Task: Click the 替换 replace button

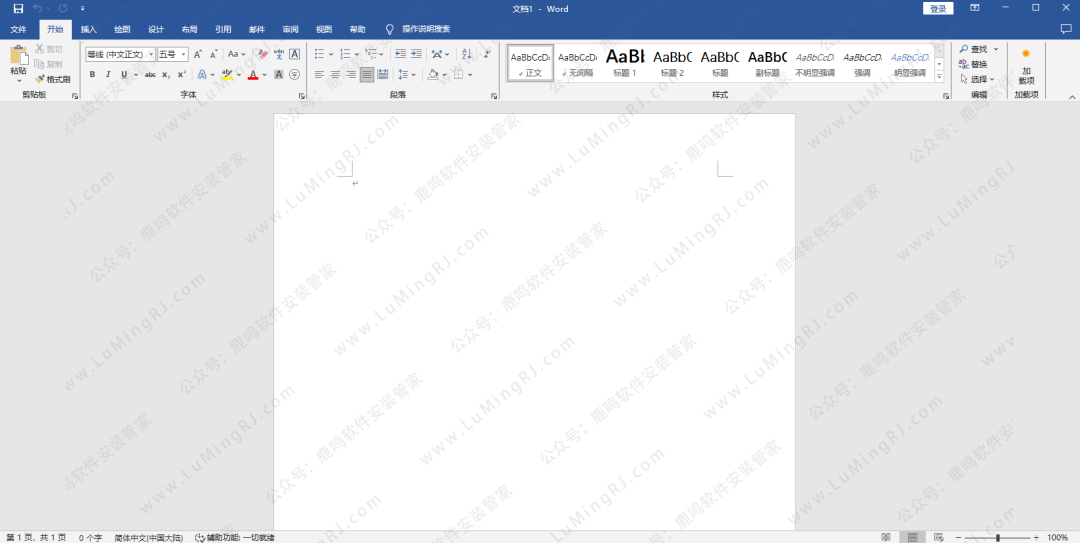Action: [x=973, y=64]
